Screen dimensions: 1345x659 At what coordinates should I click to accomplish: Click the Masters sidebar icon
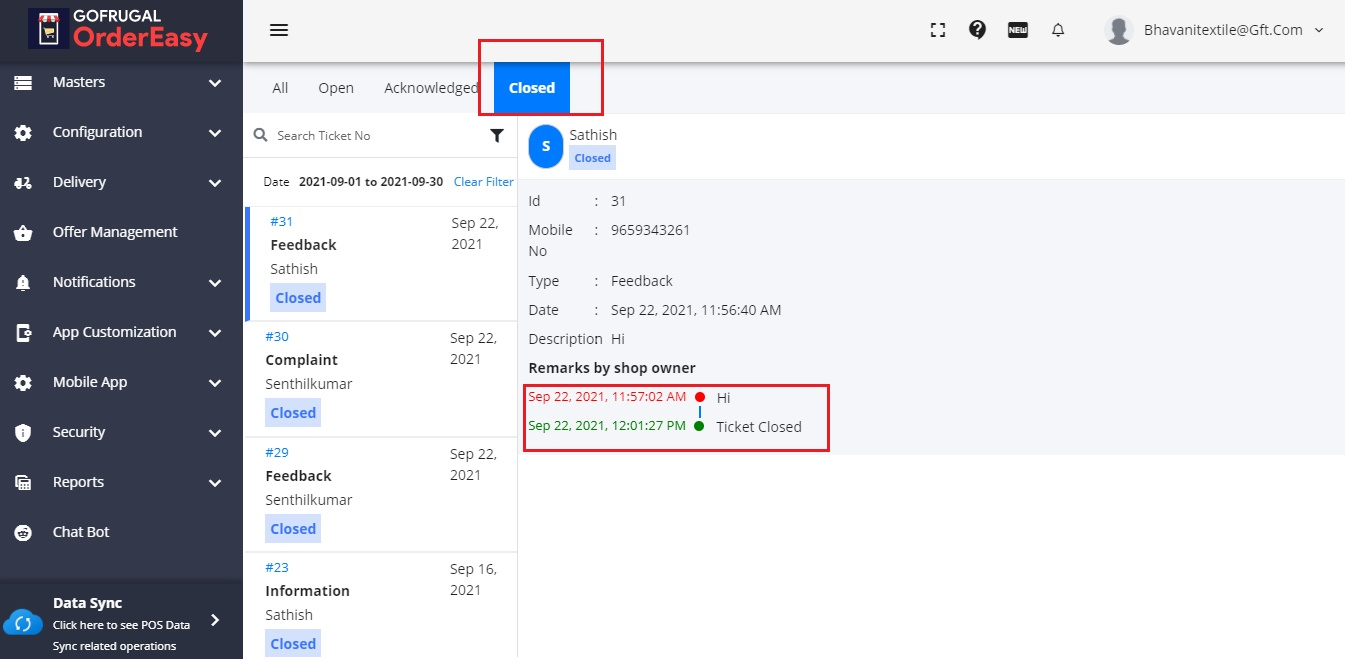(23, 82)
